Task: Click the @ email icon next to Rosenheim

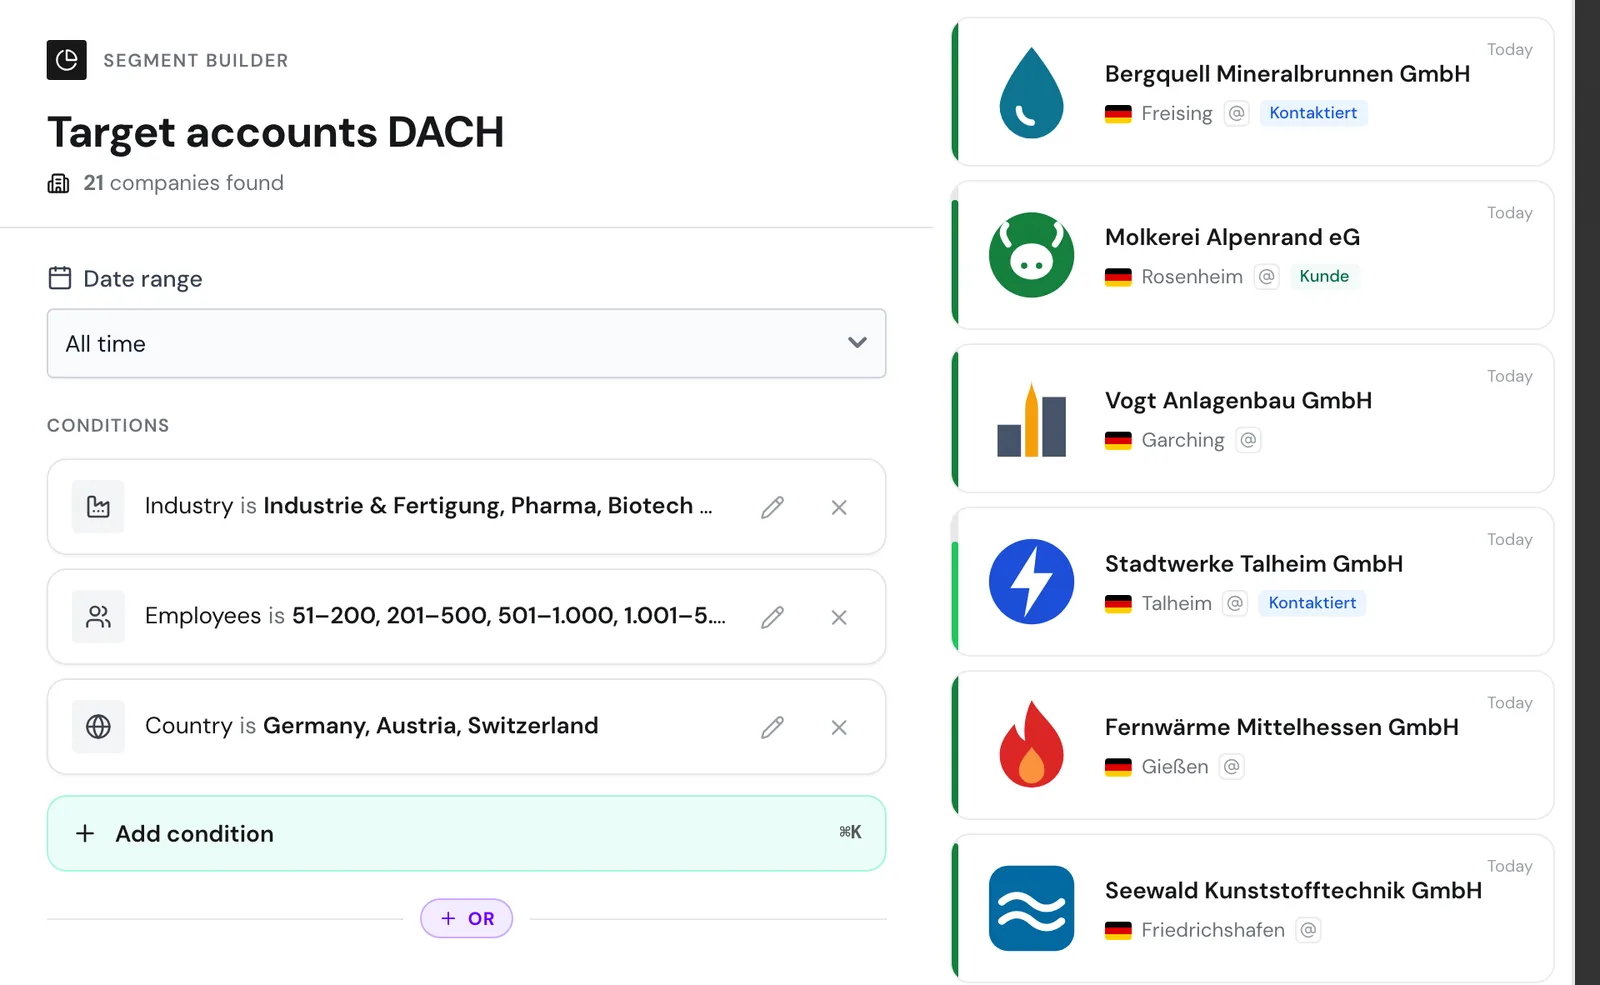Action: 1267,276
